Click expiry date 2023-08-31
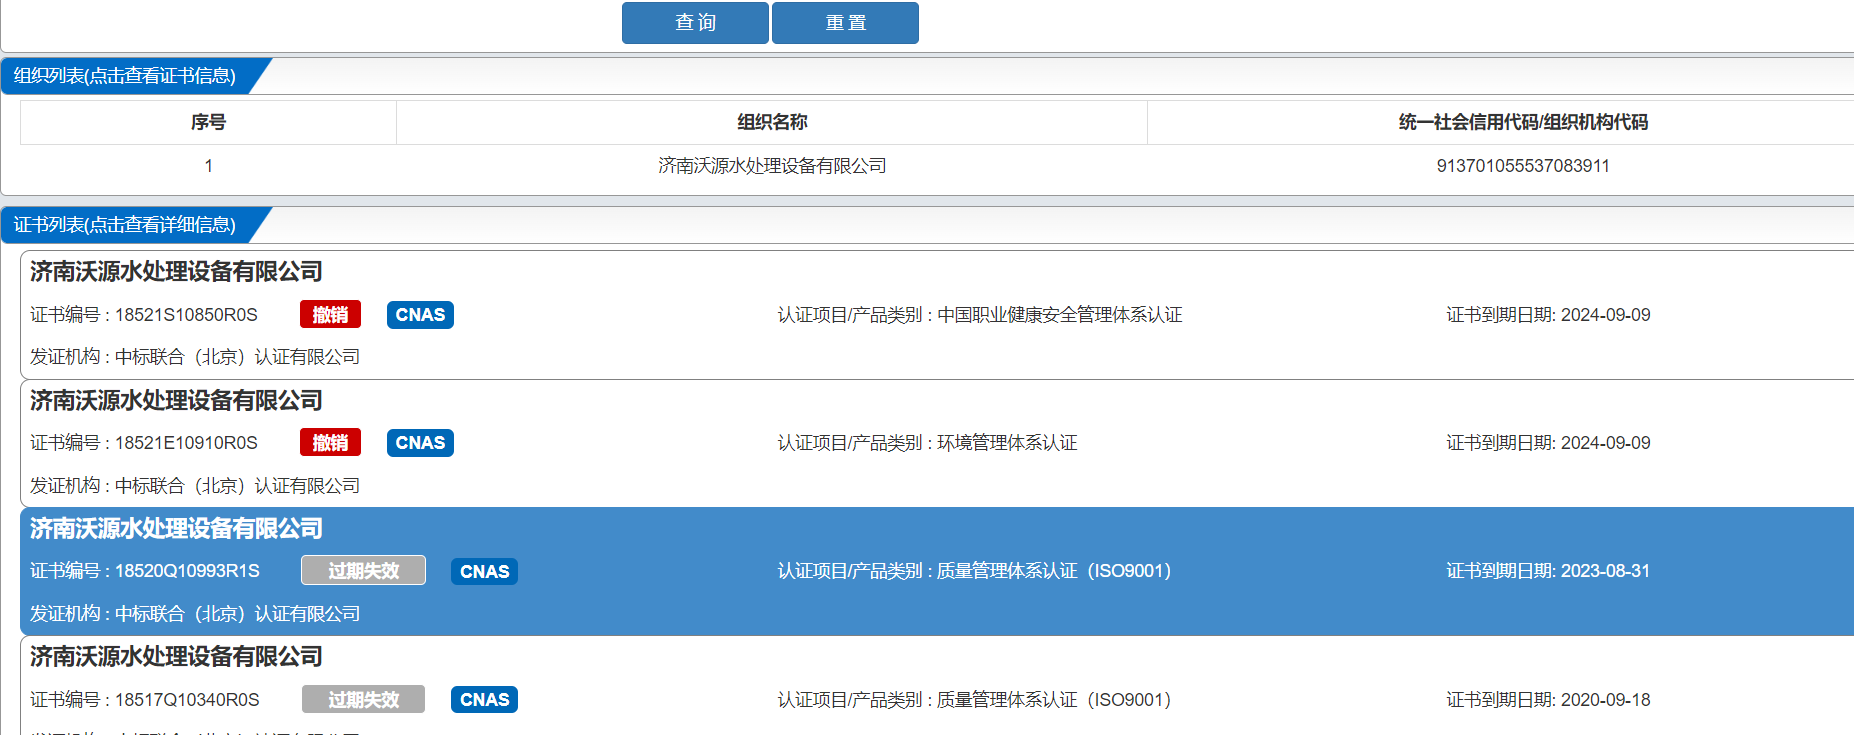Screen dimensions: 1854x735 [x=1606, y=571]
